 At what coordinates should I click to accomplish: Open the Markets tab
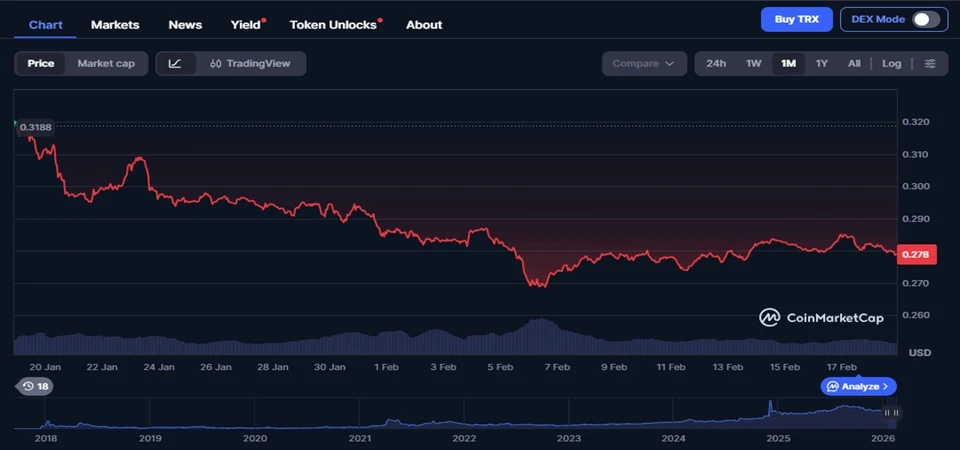[x=115, y=25]
